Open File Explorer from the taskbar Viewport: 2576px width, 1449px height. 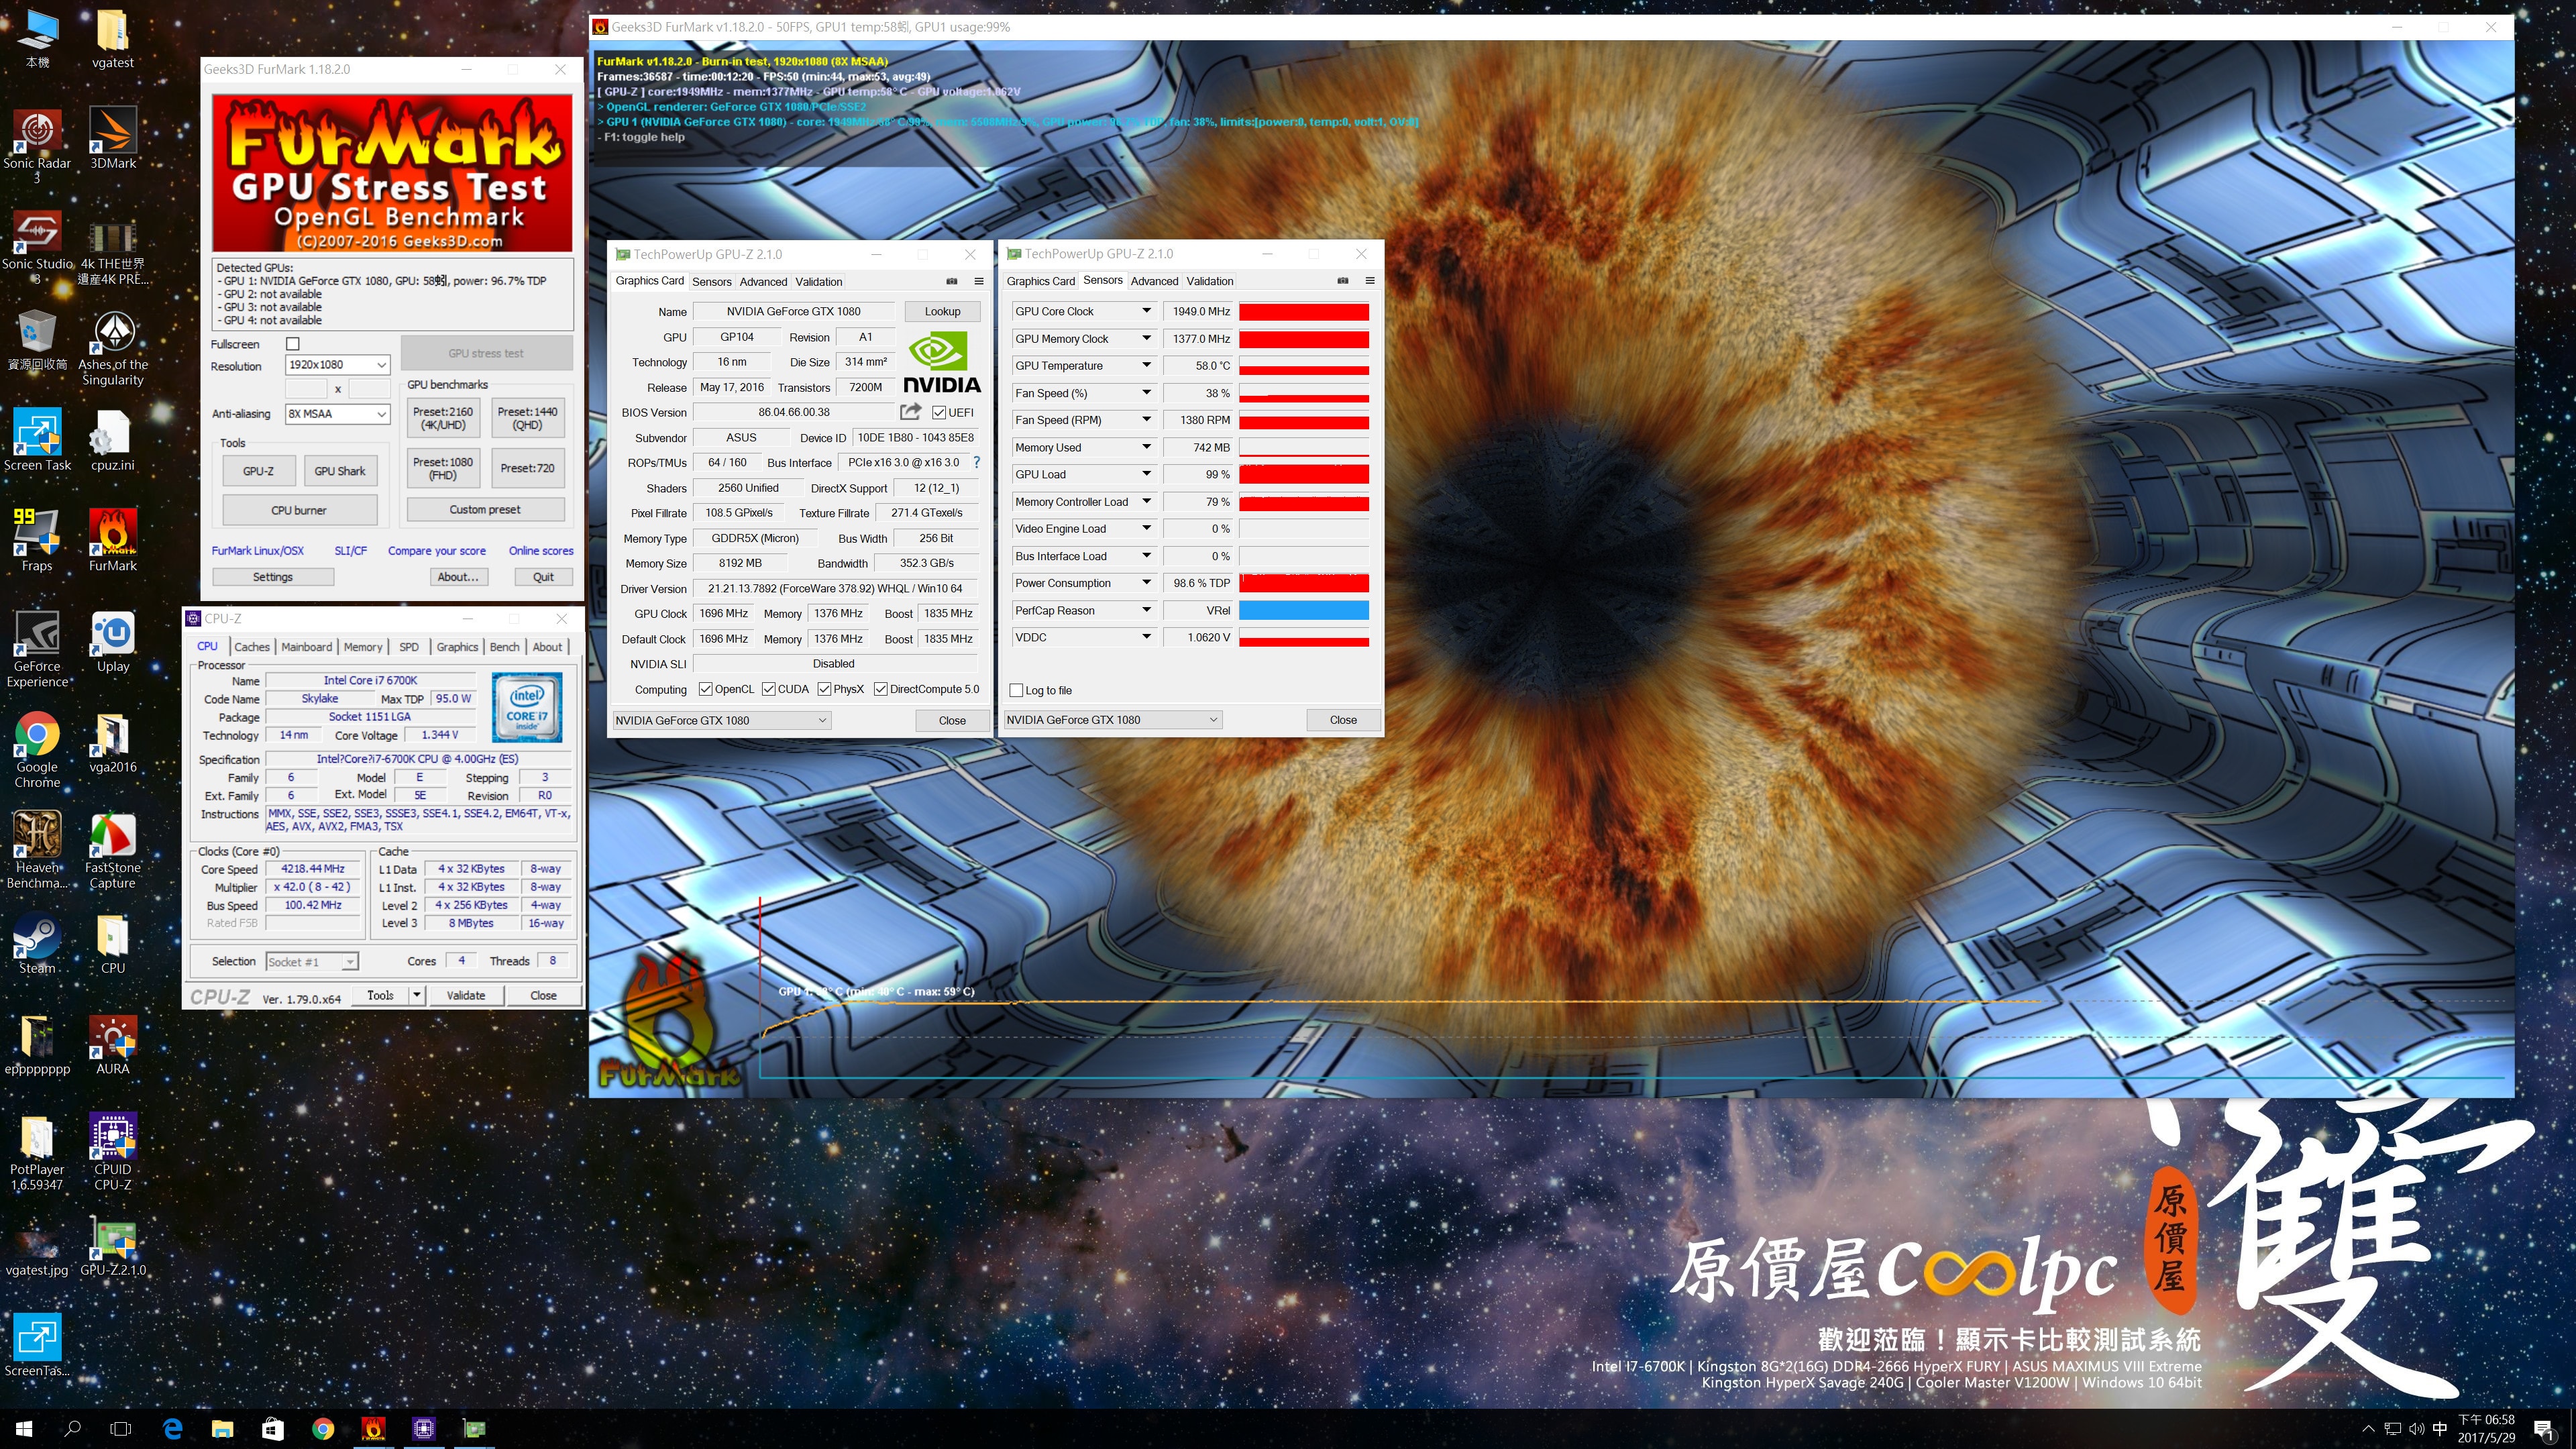[x=222, y=1428]
